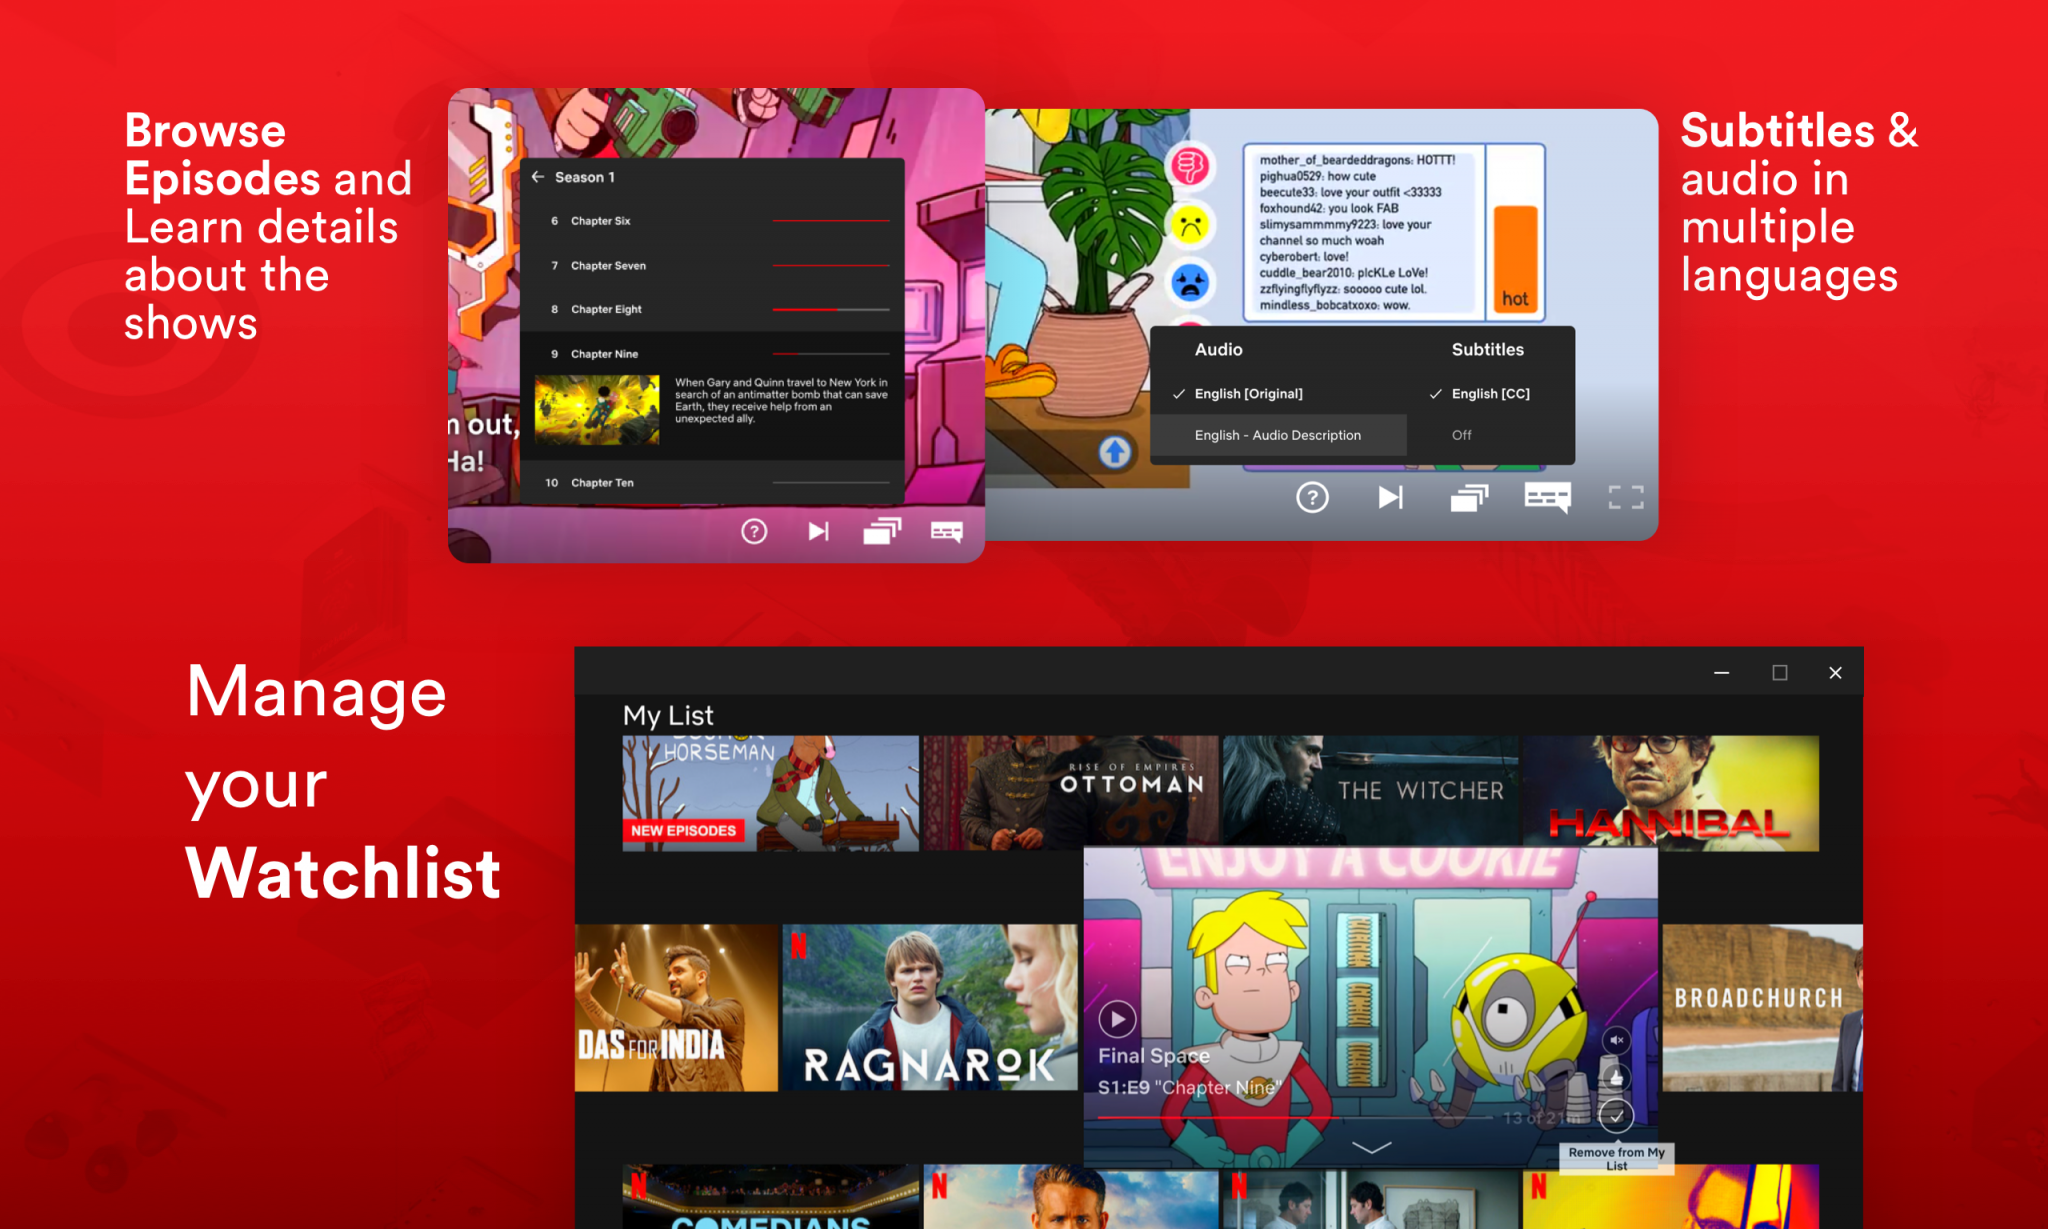This screenshot has width=2048, height=1229.
Task: Click help icon in right player controls
Action: tap(1312, 497)
